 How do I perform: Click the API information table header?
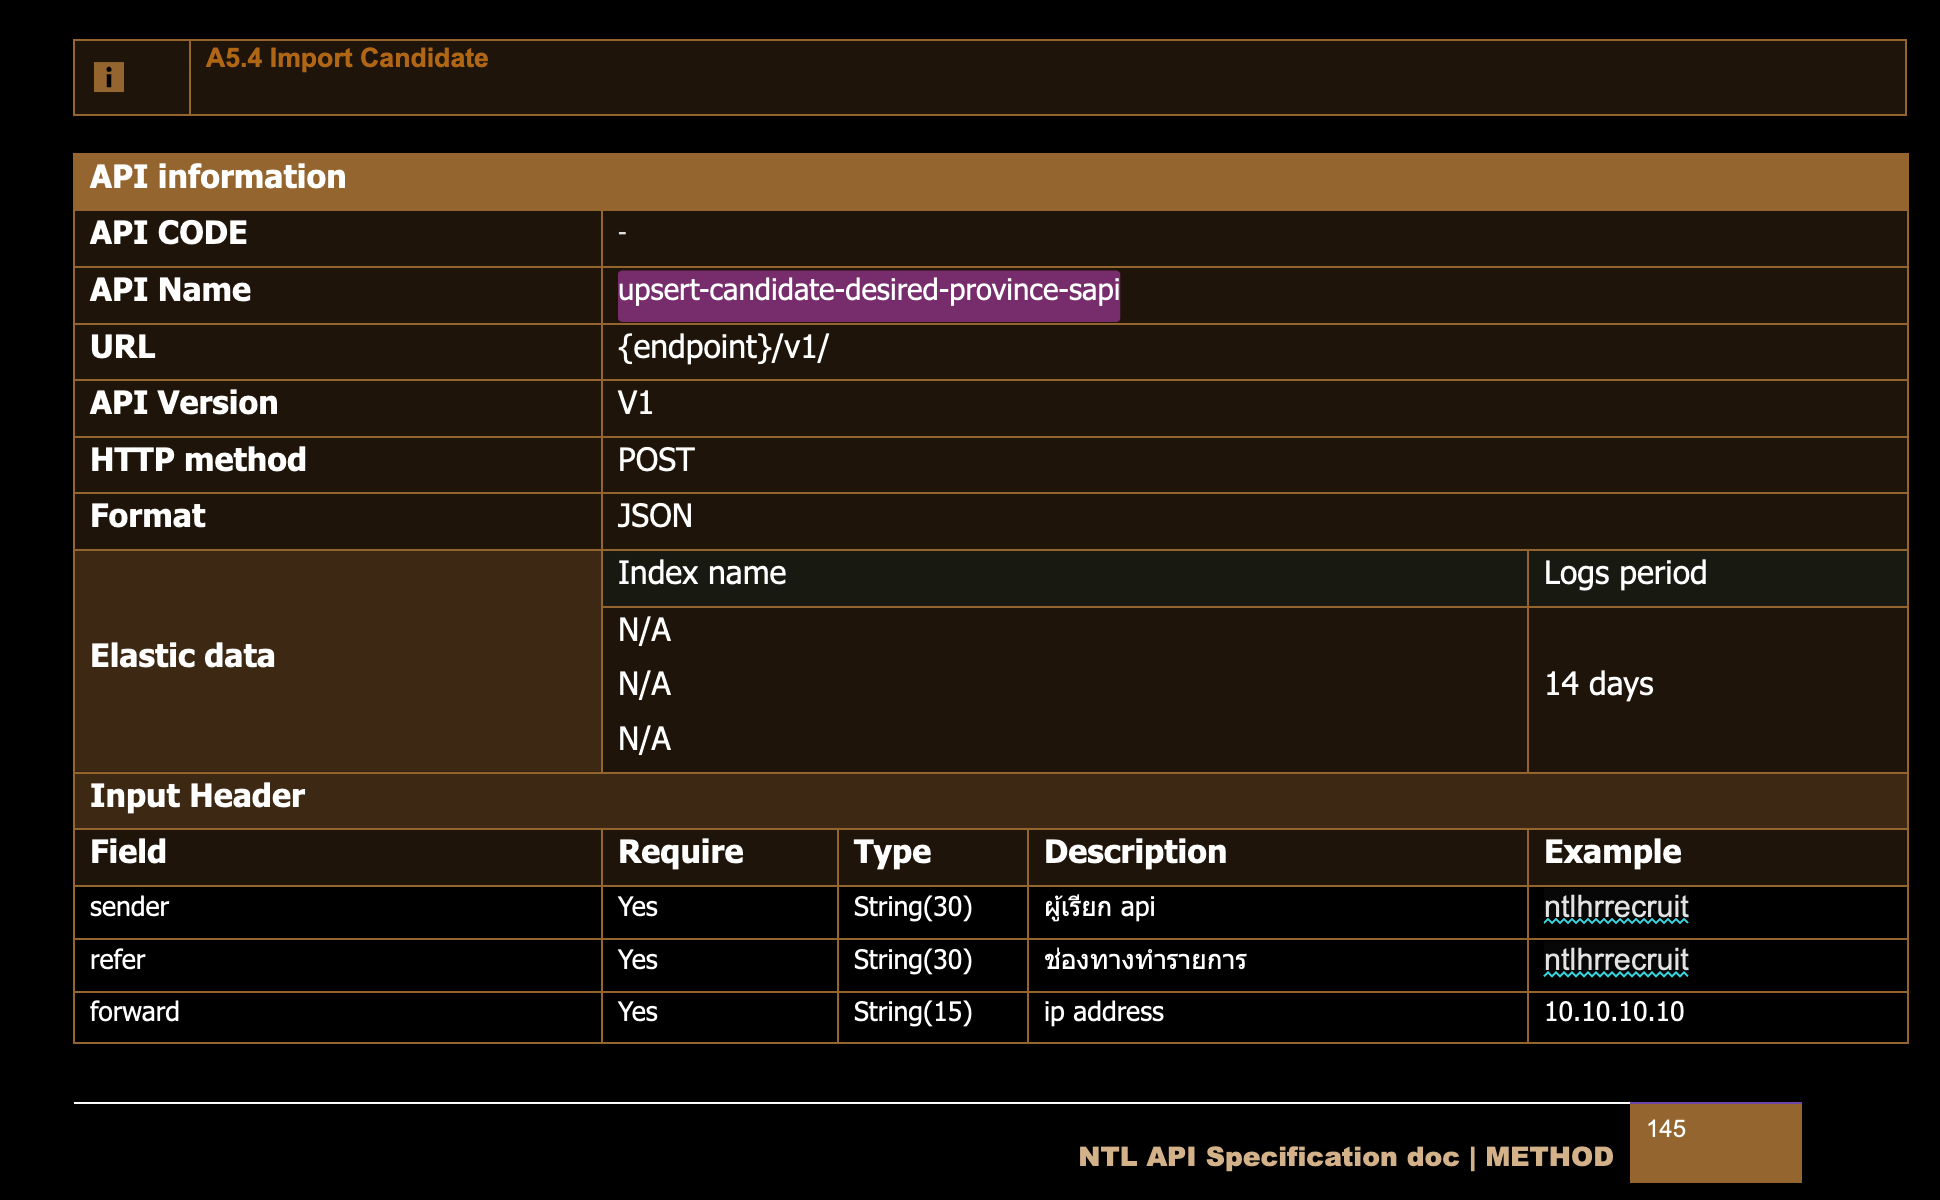[x=218, y=178]
